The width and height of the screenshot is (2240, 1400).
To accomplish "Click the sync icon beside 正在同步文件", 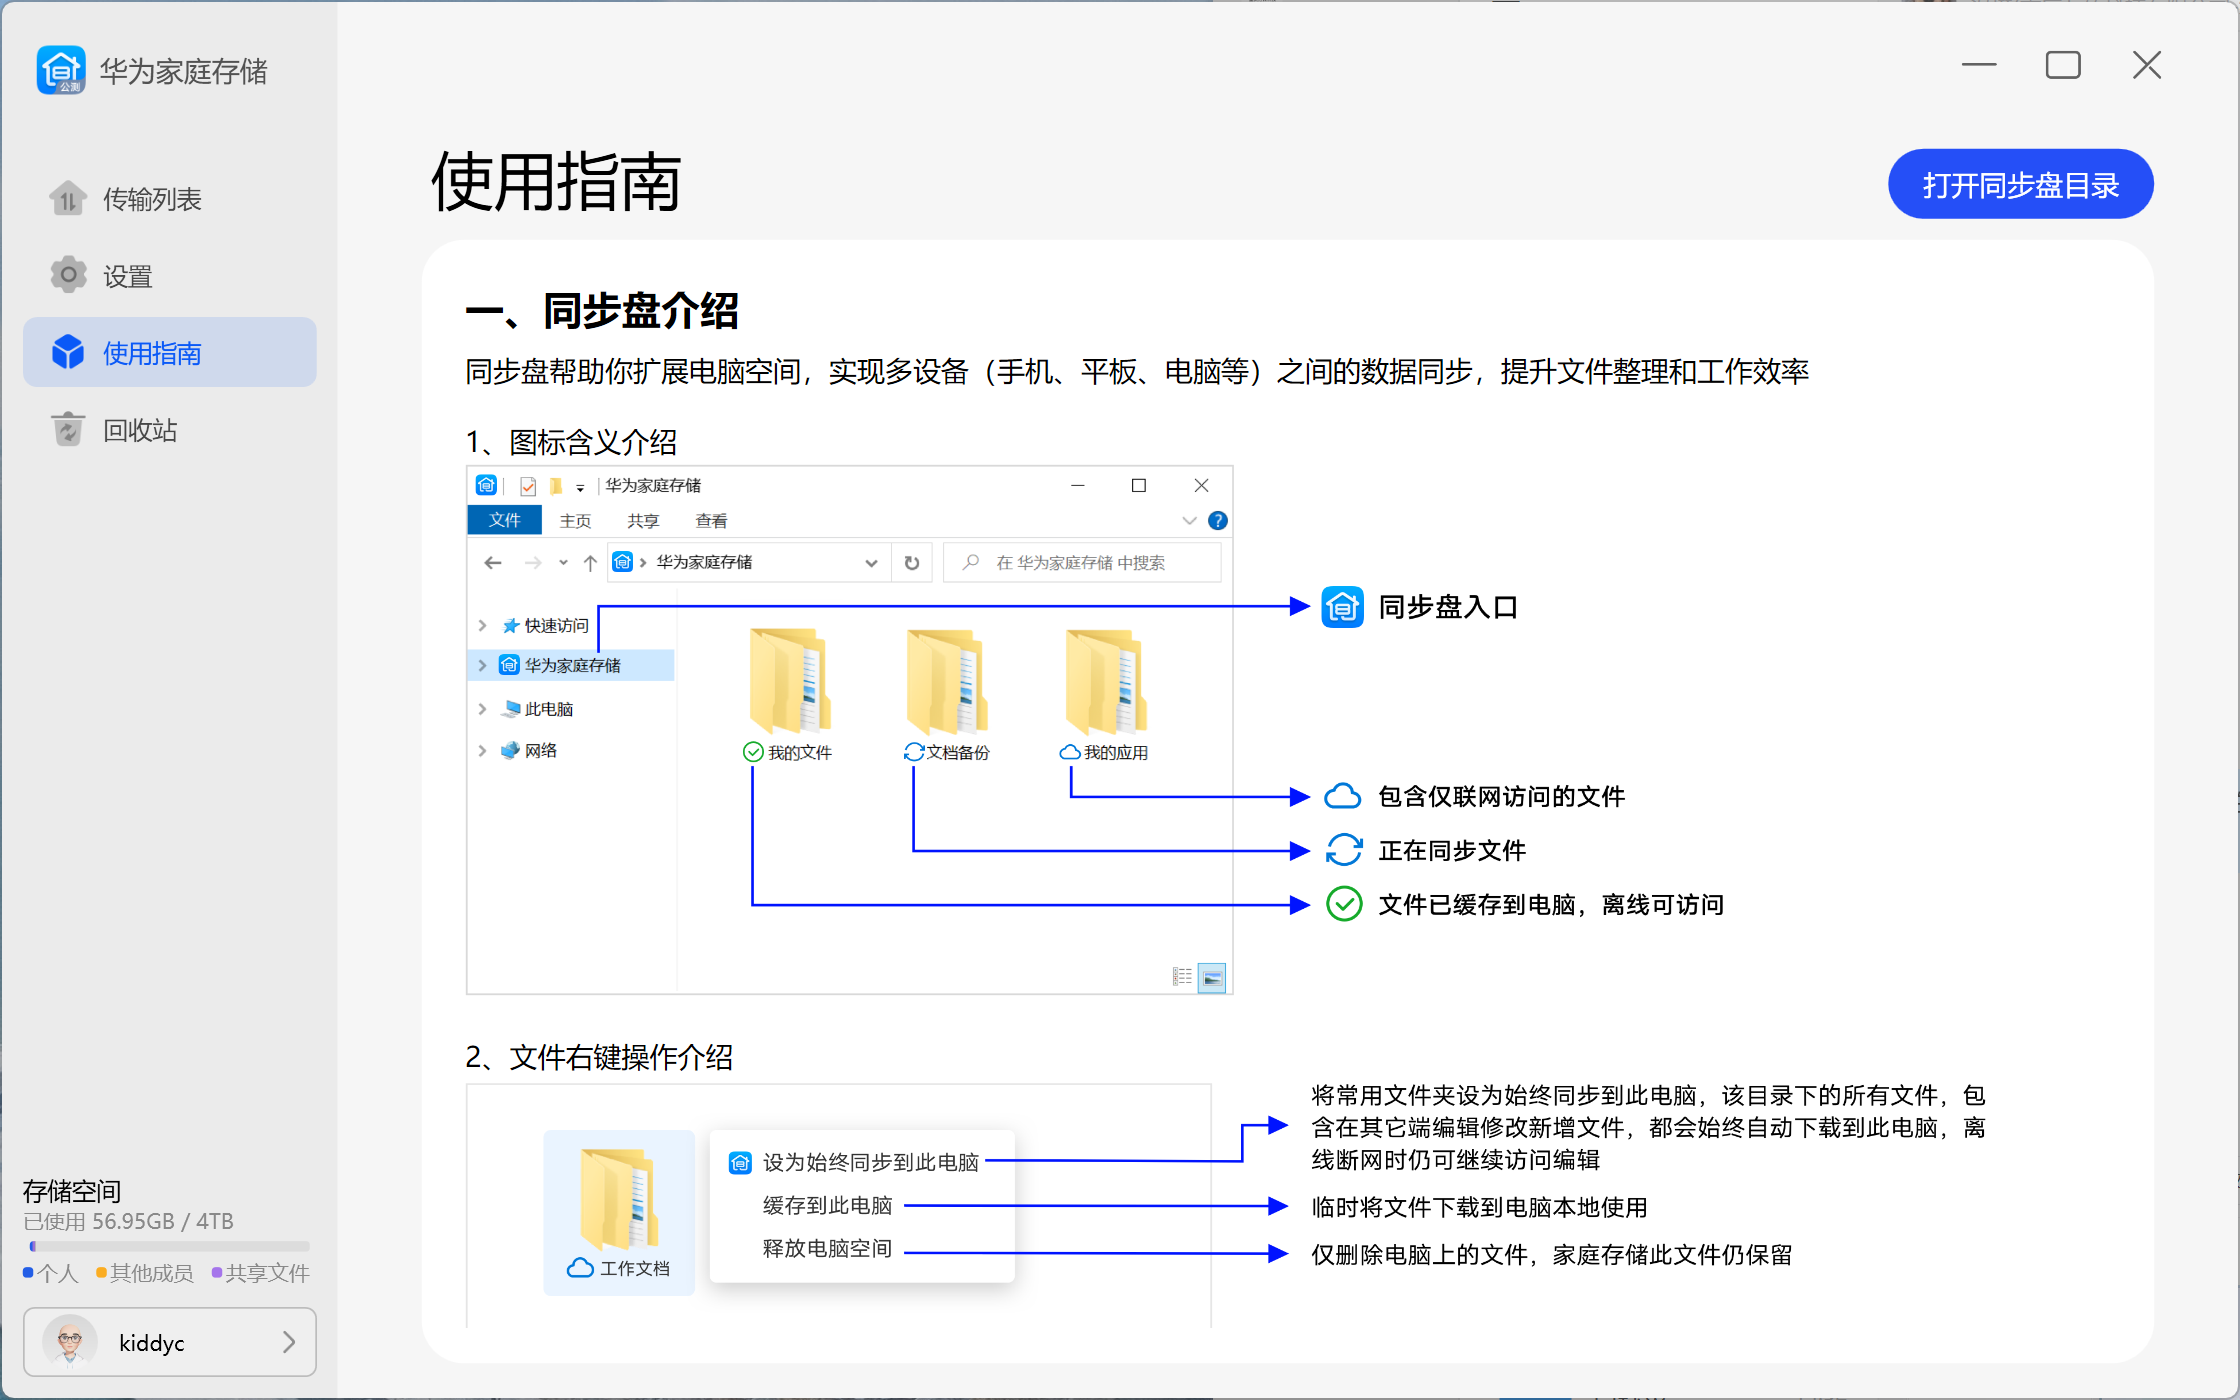I will click(1344, 850).
